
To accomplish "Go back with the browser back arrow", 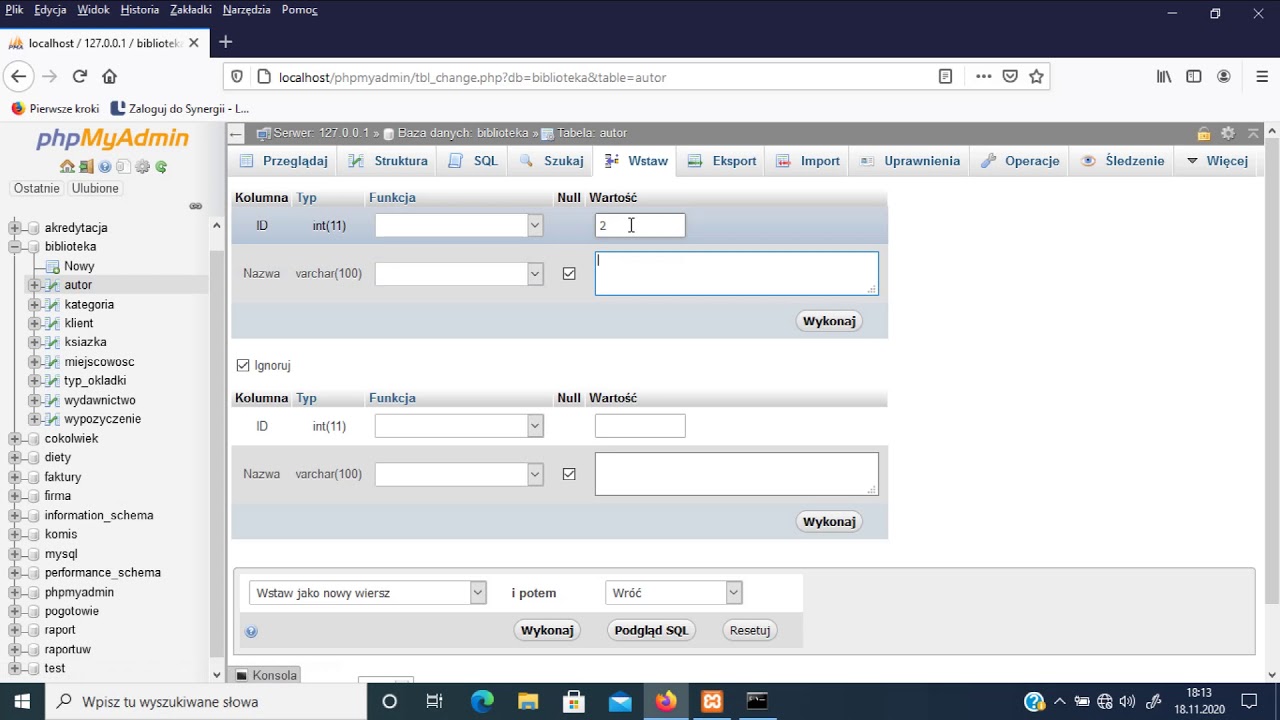I will [x=18, y=76].
